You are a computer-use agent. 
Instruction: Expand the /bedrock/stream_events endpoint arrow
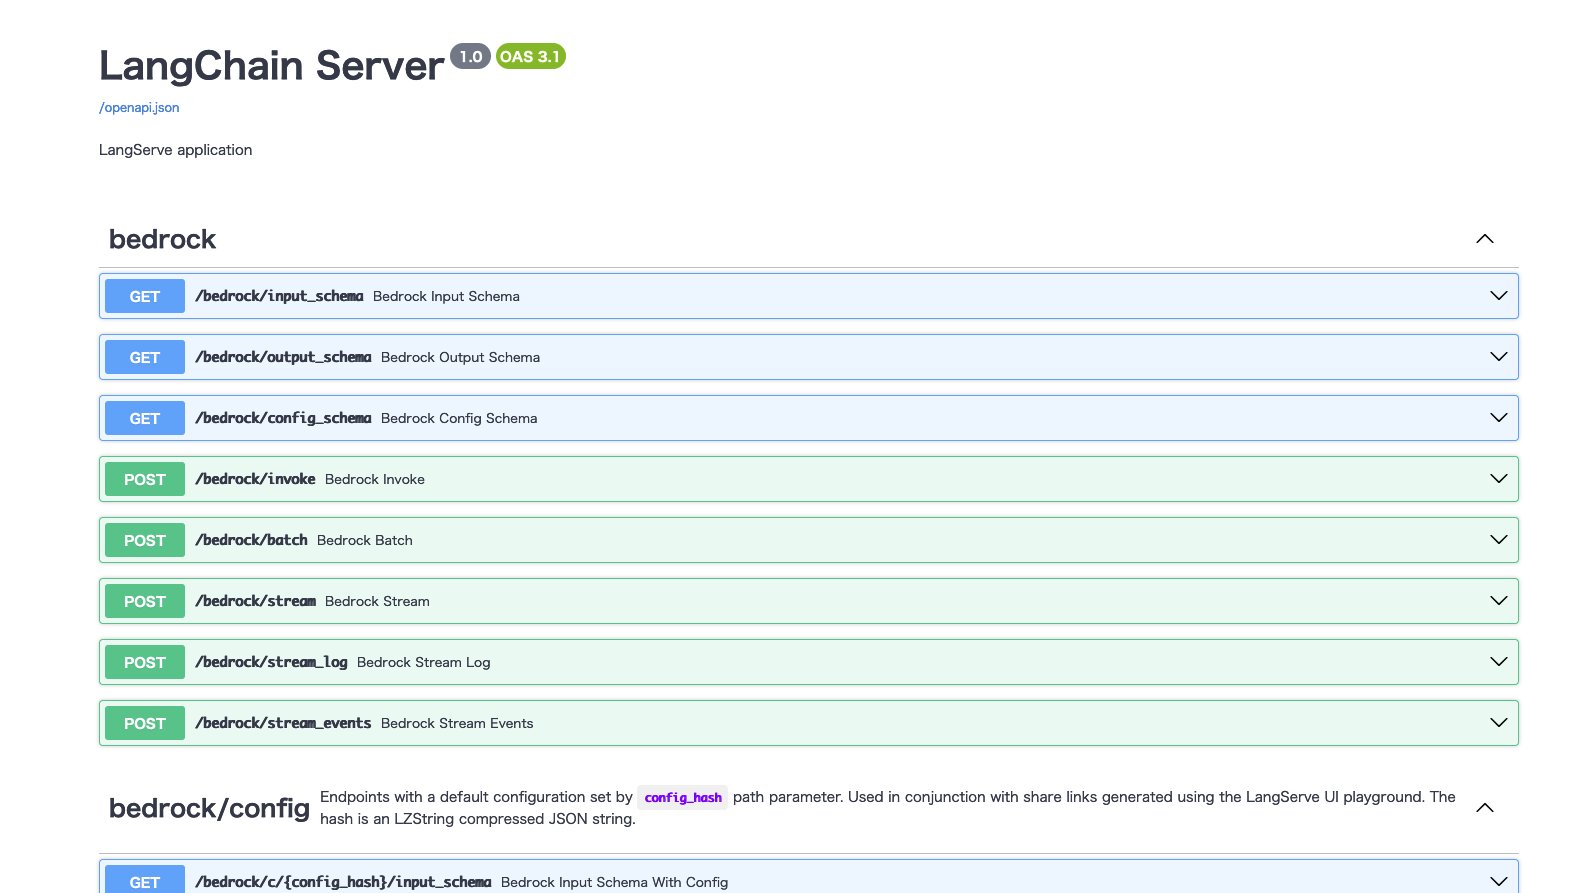coord(1499,723)
